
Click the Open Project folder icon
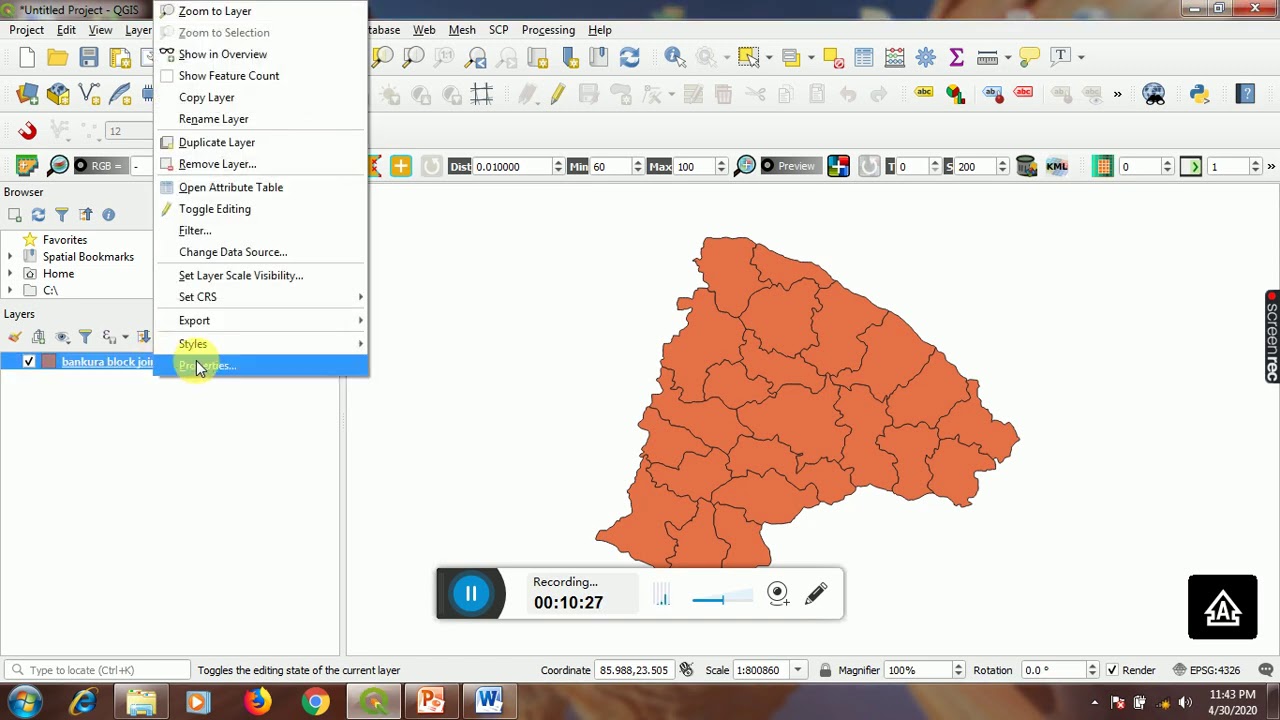pos(58,57)
